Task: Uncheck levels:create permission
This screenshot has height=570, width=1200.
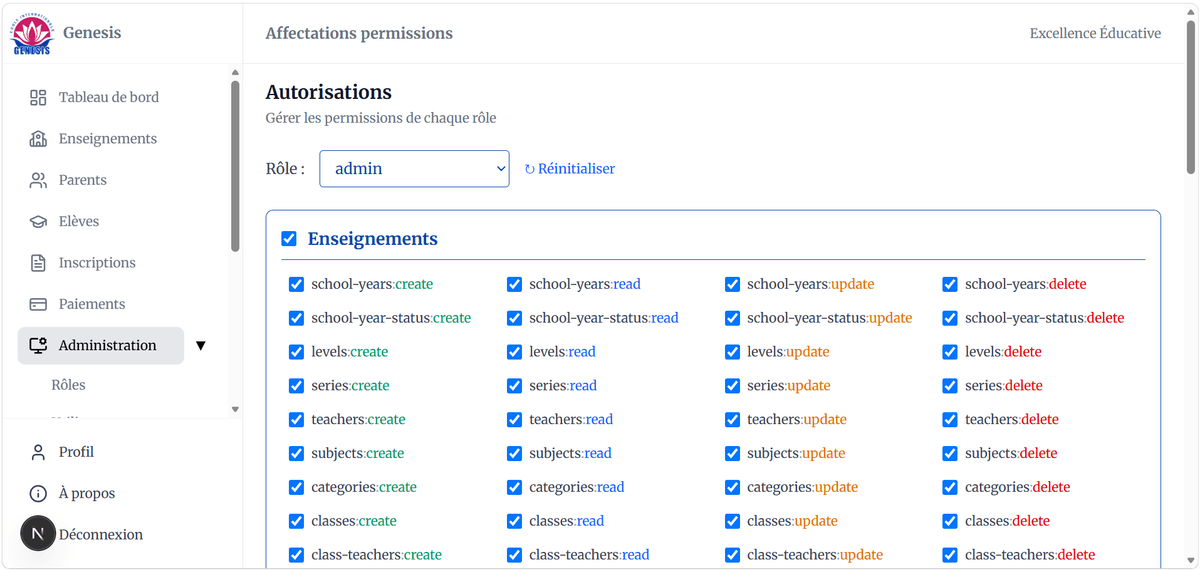Action: (296, 352)
